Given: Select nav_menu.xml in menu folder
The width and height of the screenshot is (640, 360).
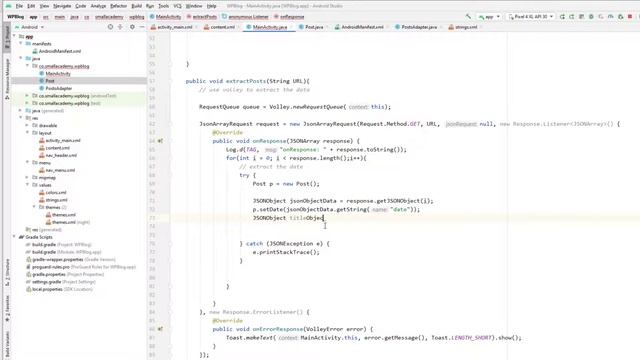Looking at the screenshot, I should 60,170.
